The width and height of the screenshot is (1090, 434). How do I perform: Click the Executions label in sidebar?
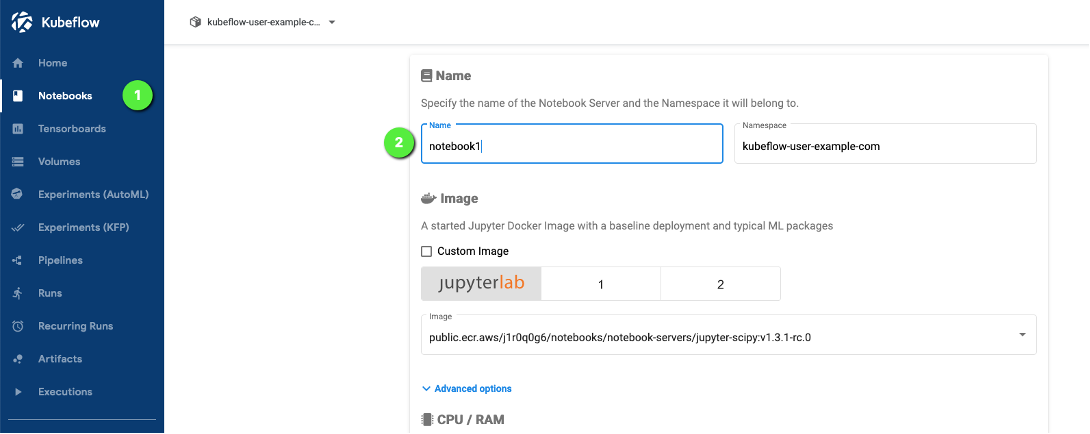pos(65,392)
